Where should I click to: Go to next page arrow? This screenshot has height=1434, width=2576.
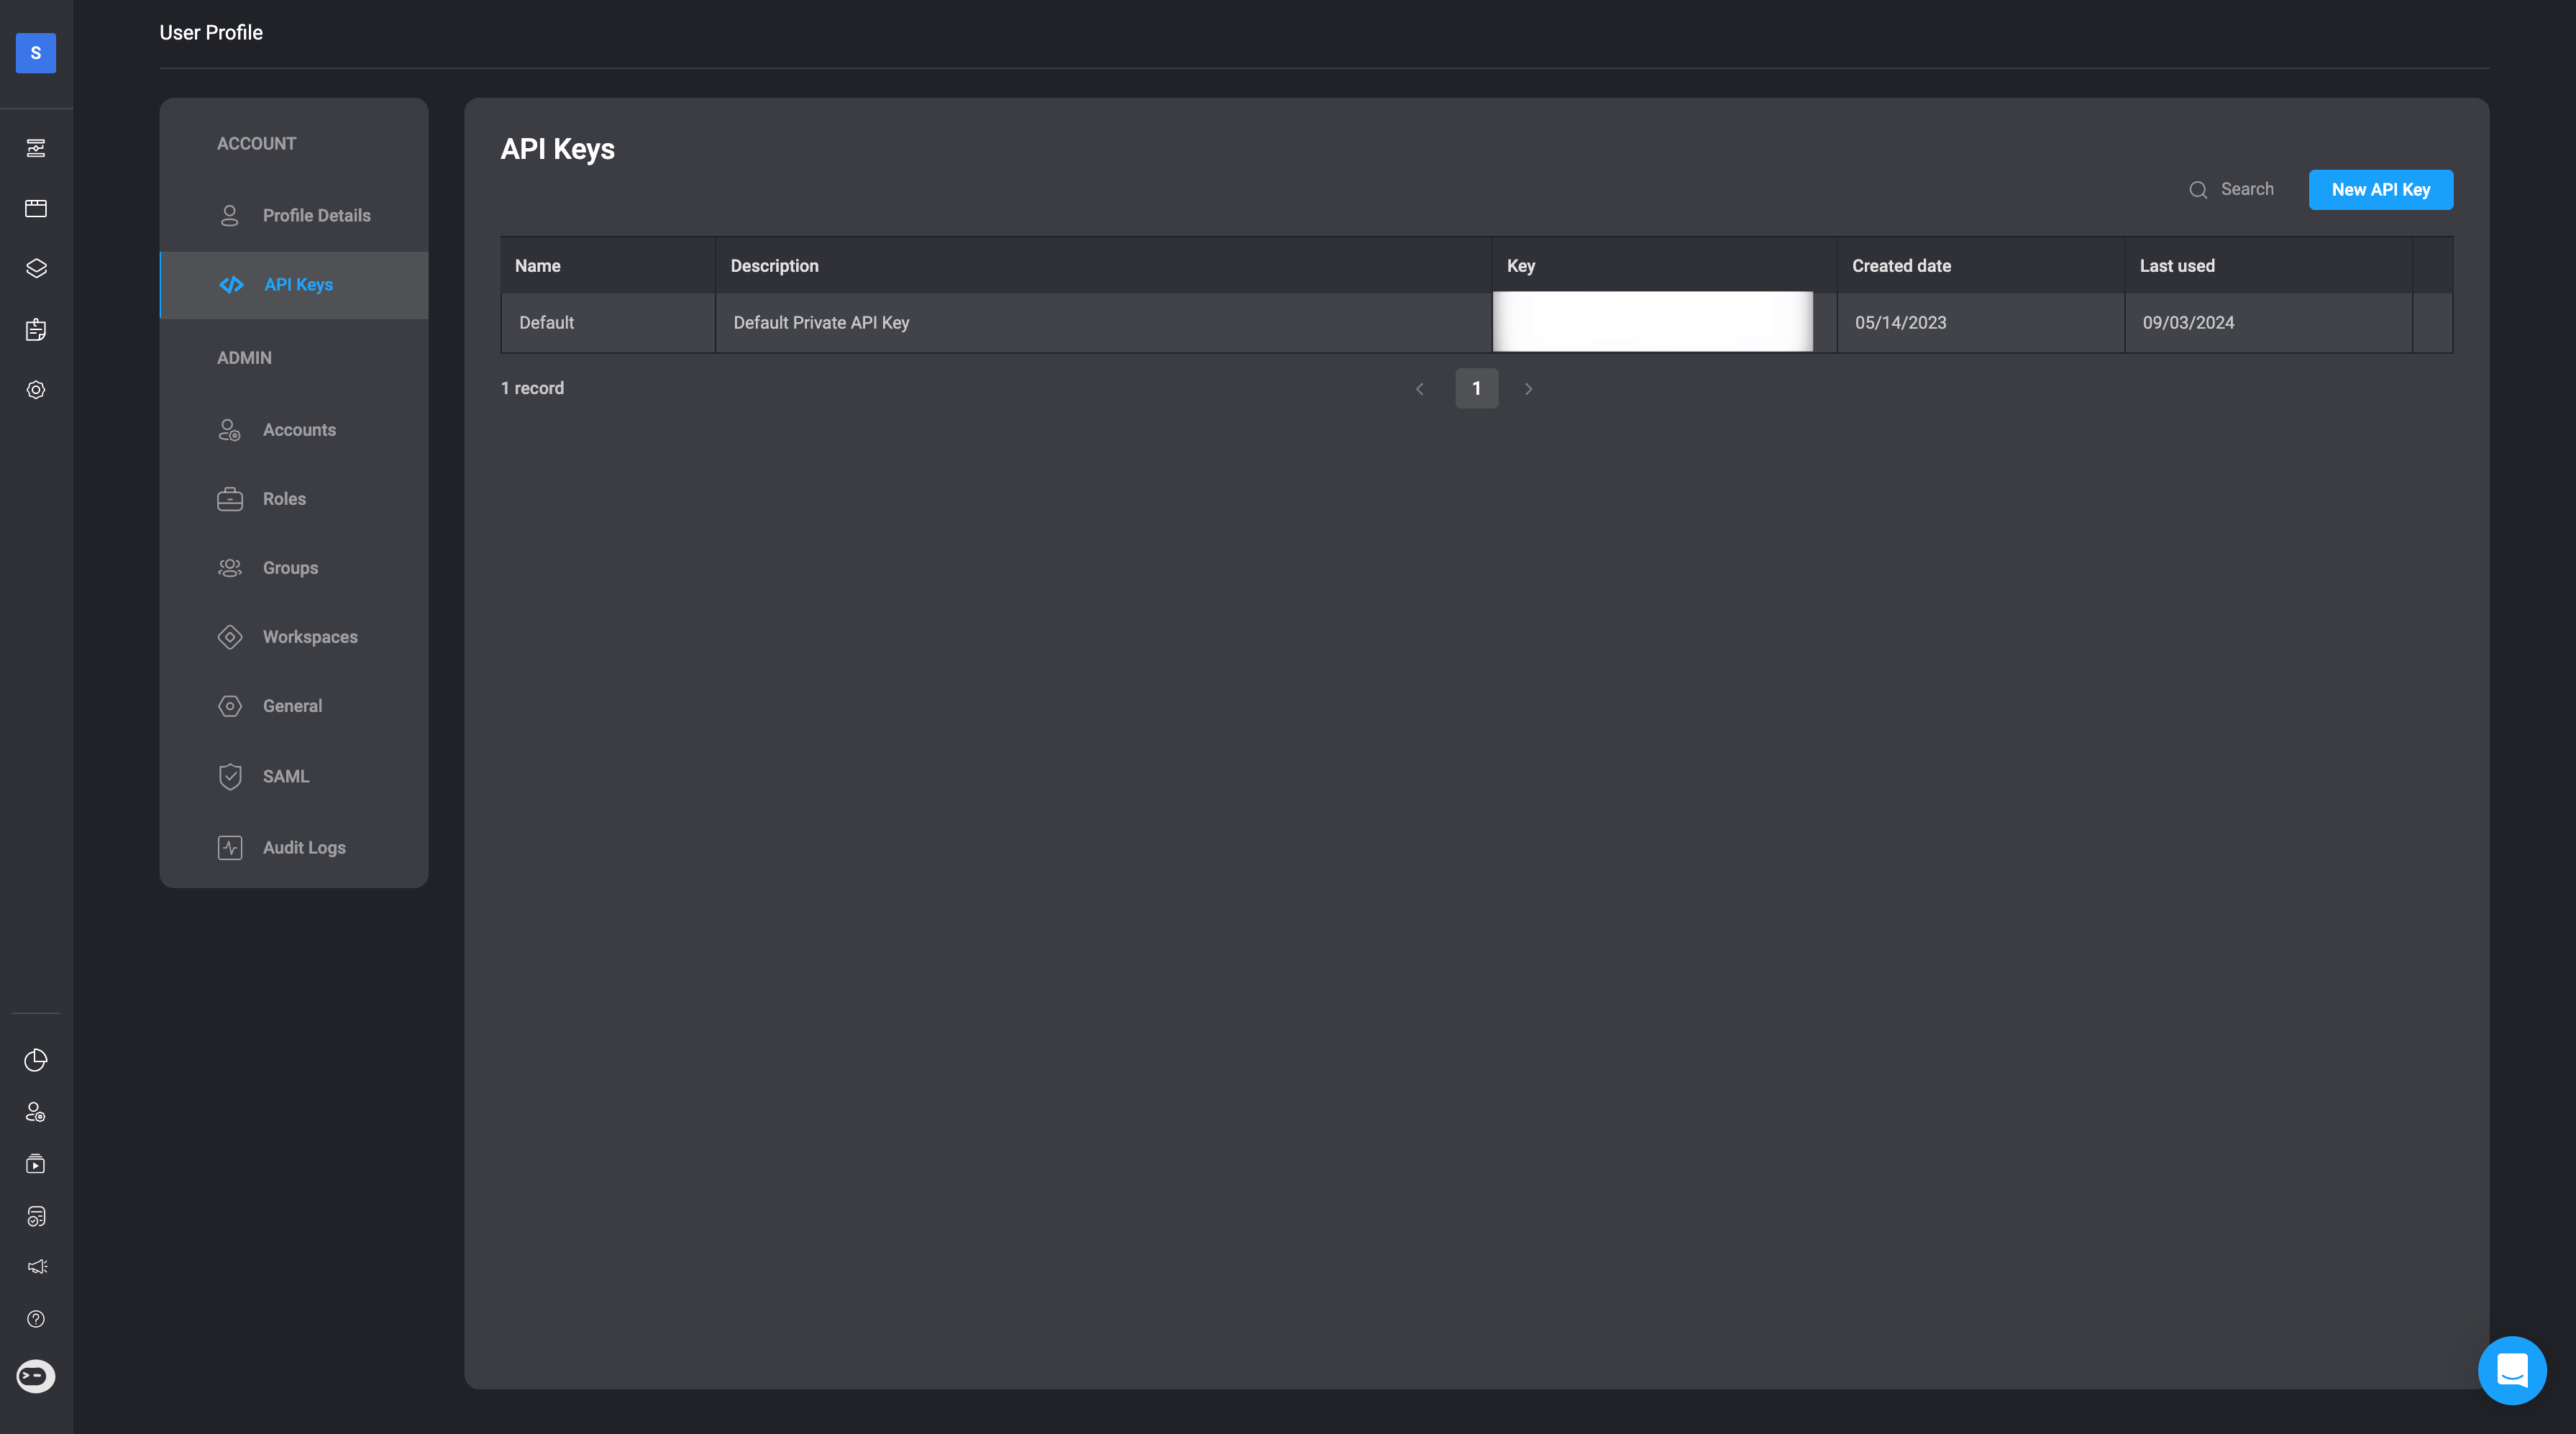coord(1527,389)
